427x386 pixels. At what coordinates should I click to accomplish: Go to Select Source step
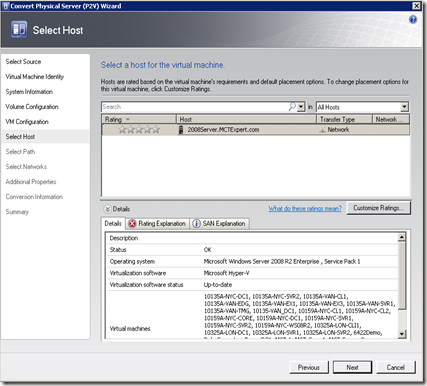click(23, 62)
